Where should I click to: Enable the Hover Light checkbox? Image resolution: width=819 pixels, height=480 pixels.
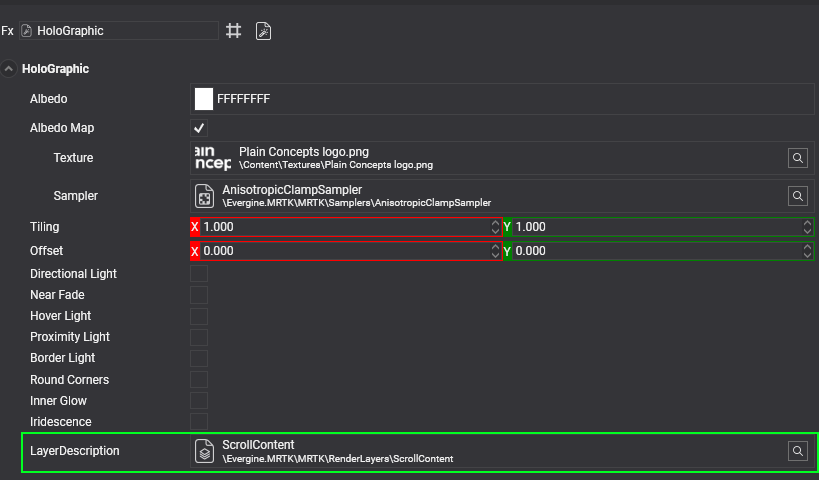(199, 316)
